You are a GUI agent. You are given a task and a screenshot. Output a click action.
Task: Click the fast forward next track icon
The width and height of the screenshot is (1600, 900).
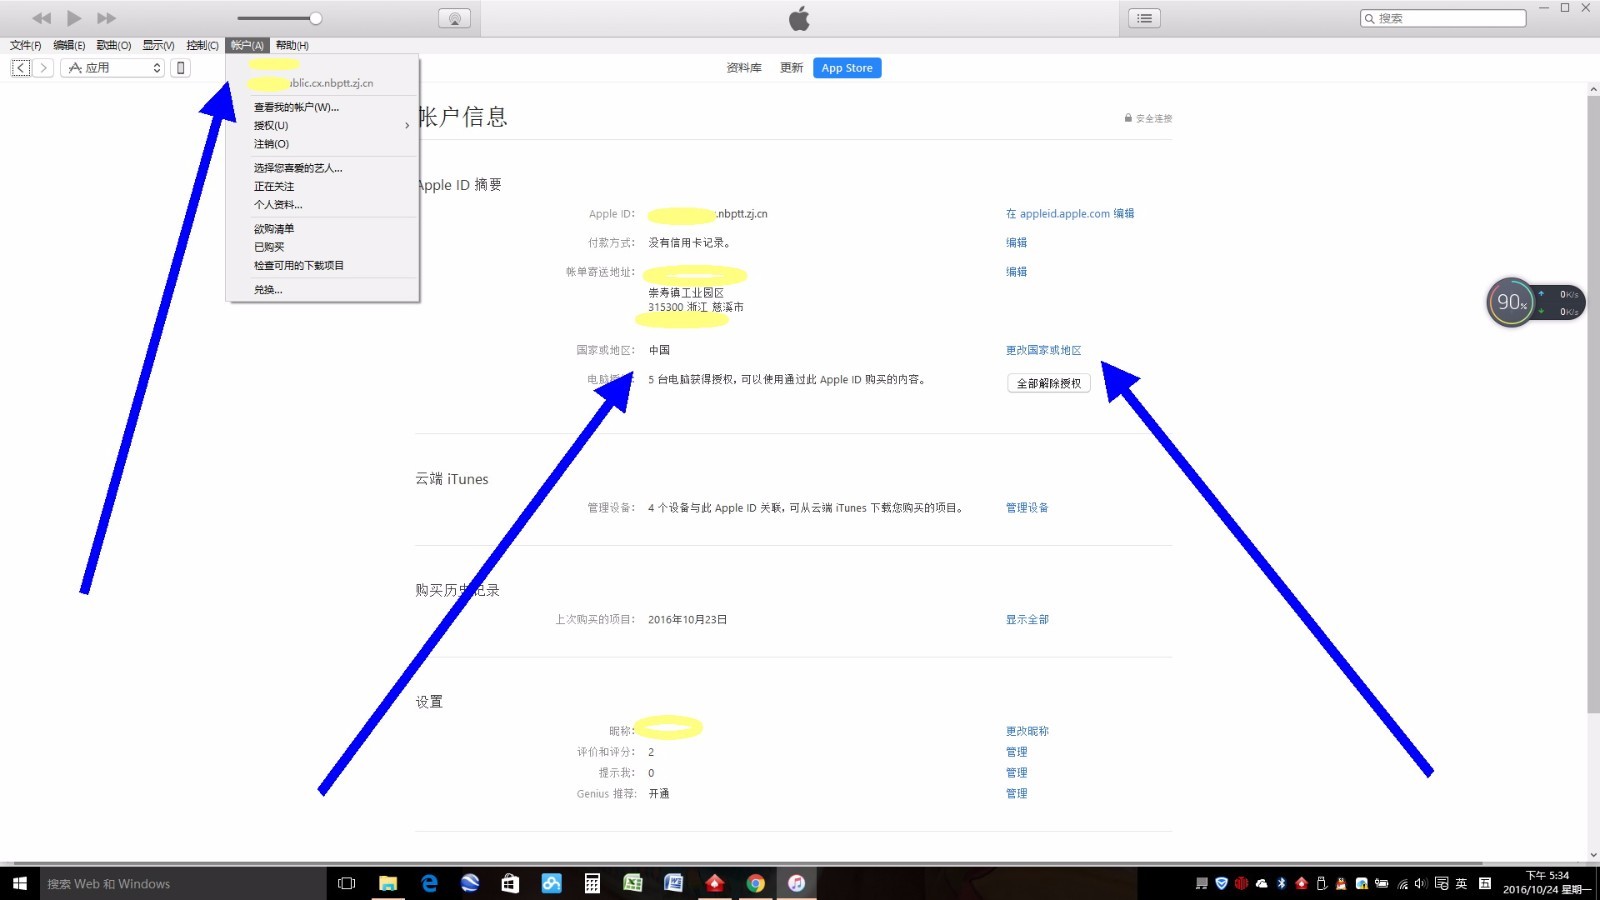coord(106,18)
